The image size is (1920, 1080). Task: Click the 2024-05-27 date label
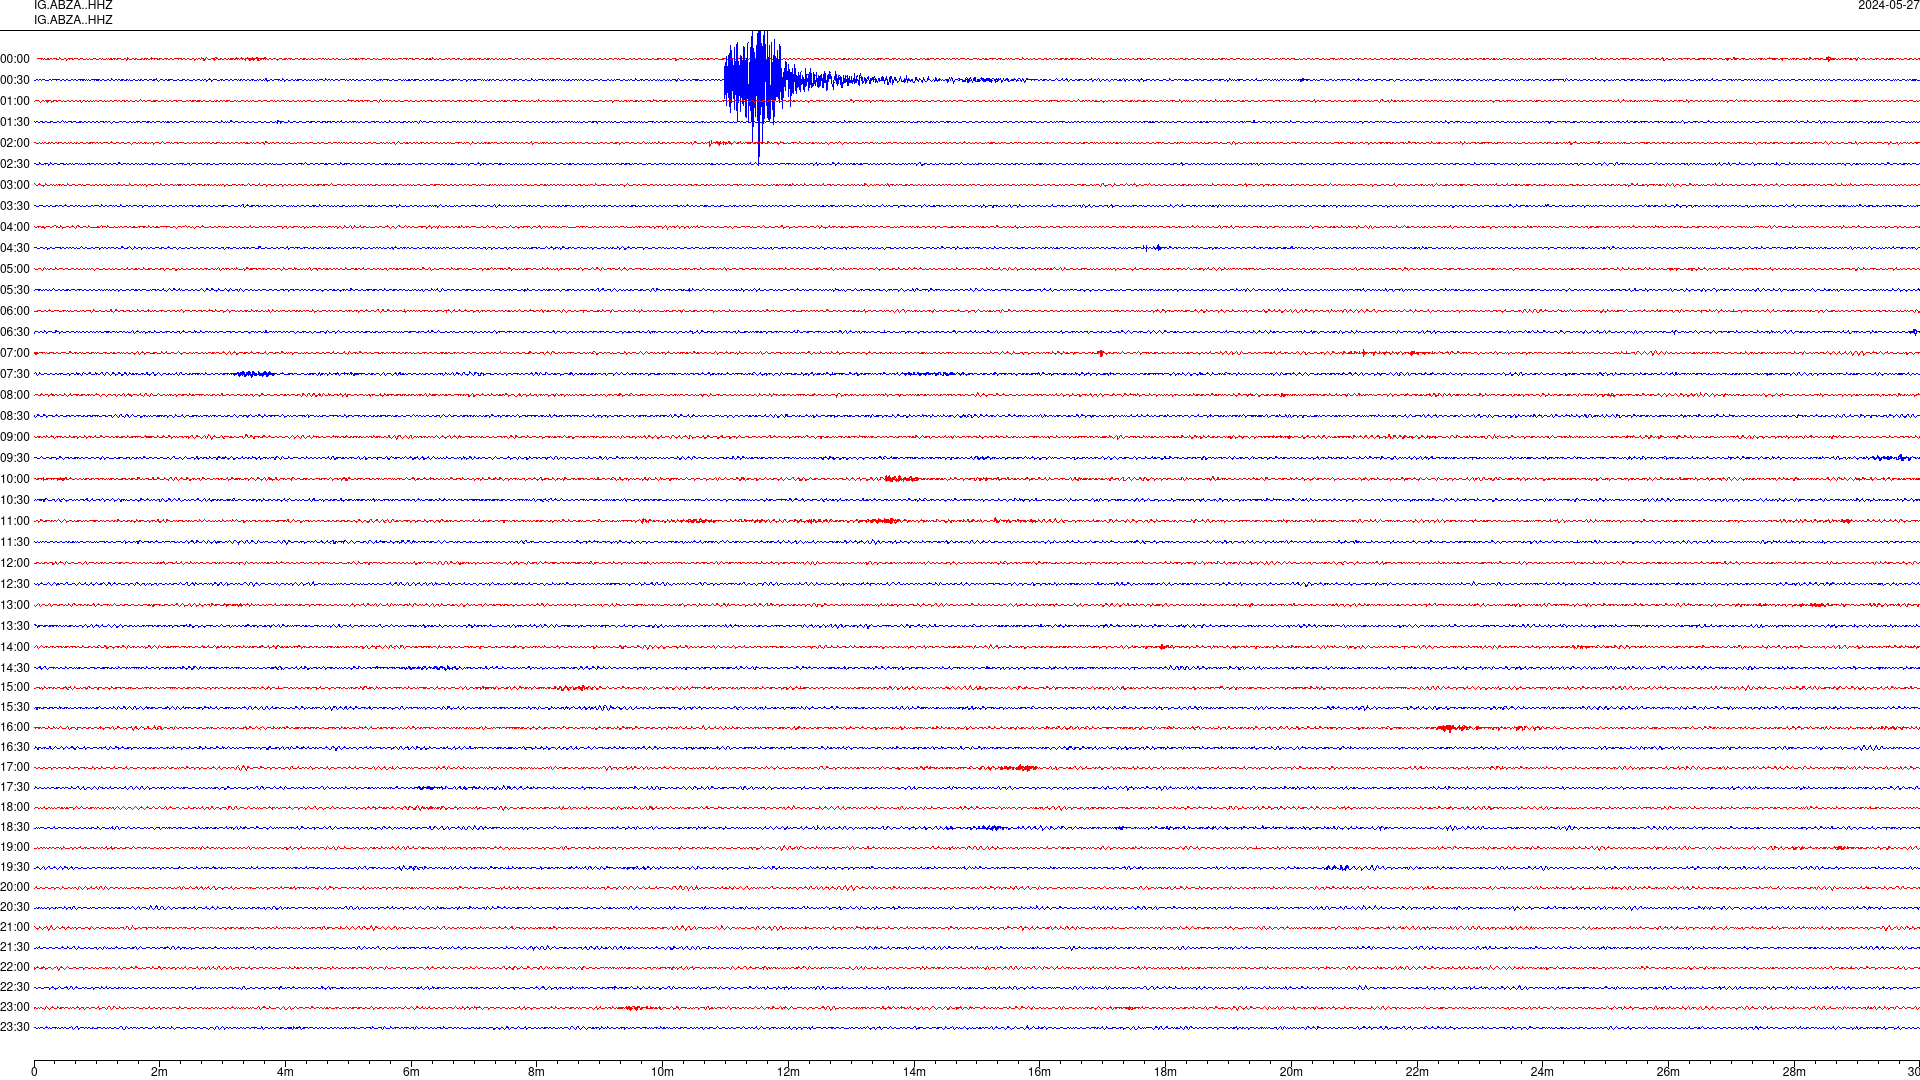tap(1888, 6)
